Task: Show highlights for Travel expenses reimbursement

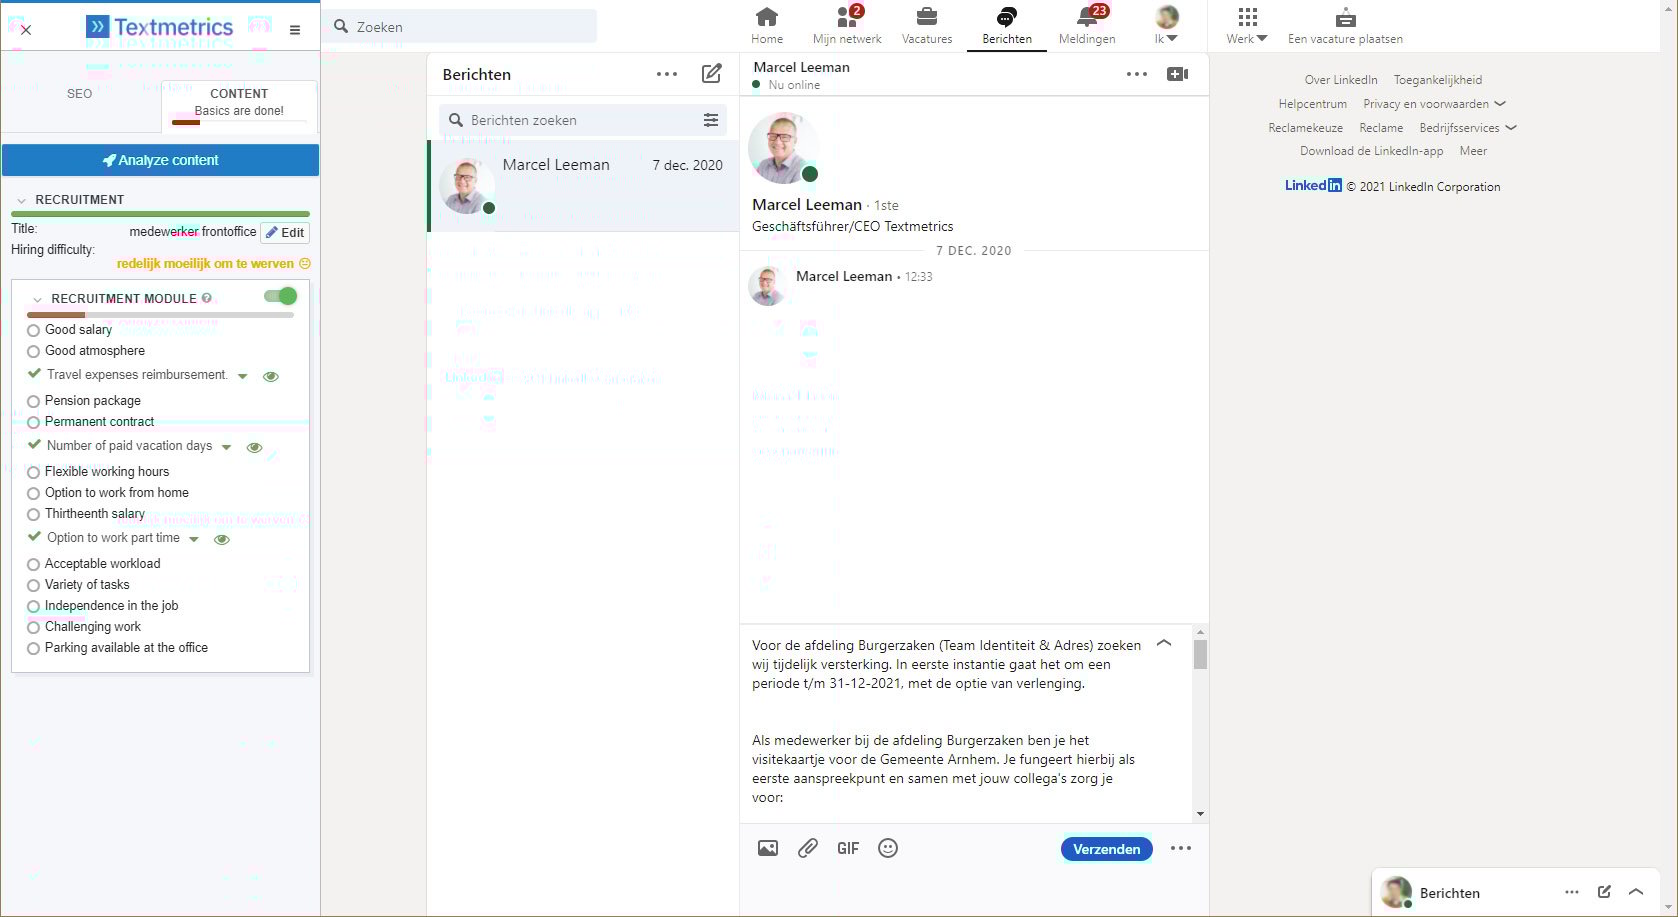Action: pos(270,377)
